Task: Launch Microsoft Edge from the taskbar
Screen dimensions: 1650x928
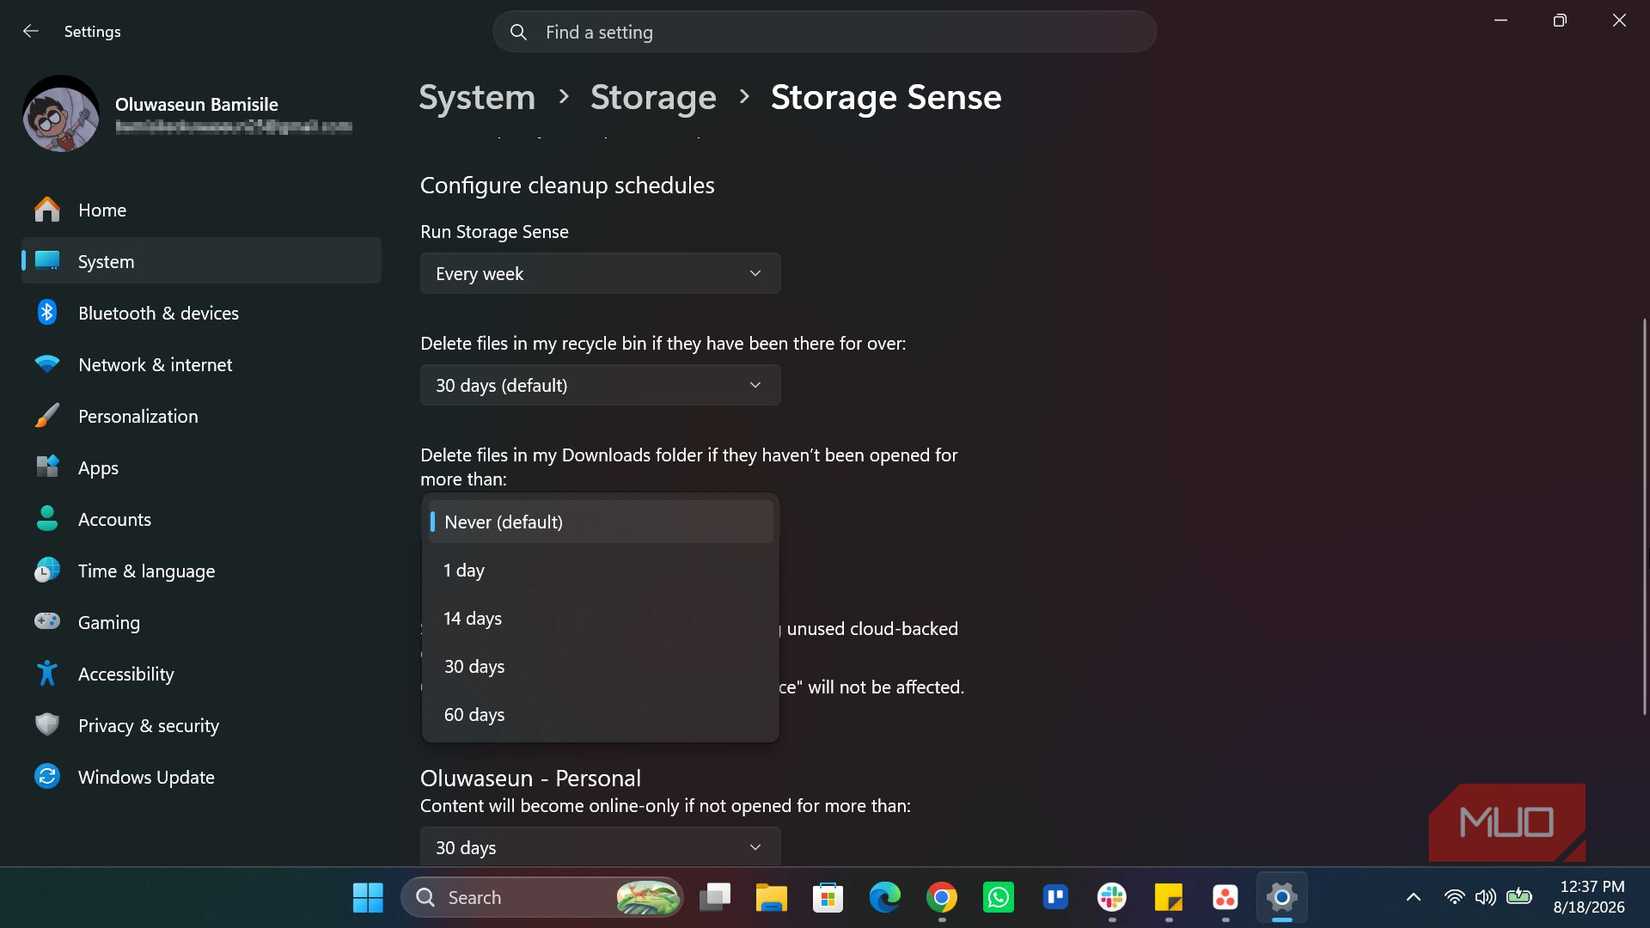Action: [x=885, y=898]
